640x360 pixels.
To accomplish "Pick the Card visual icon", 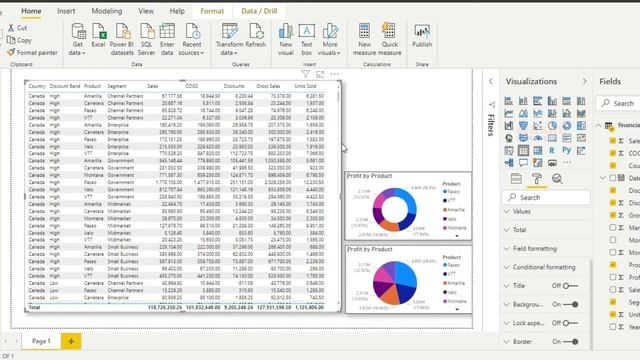I will (552, 138).
